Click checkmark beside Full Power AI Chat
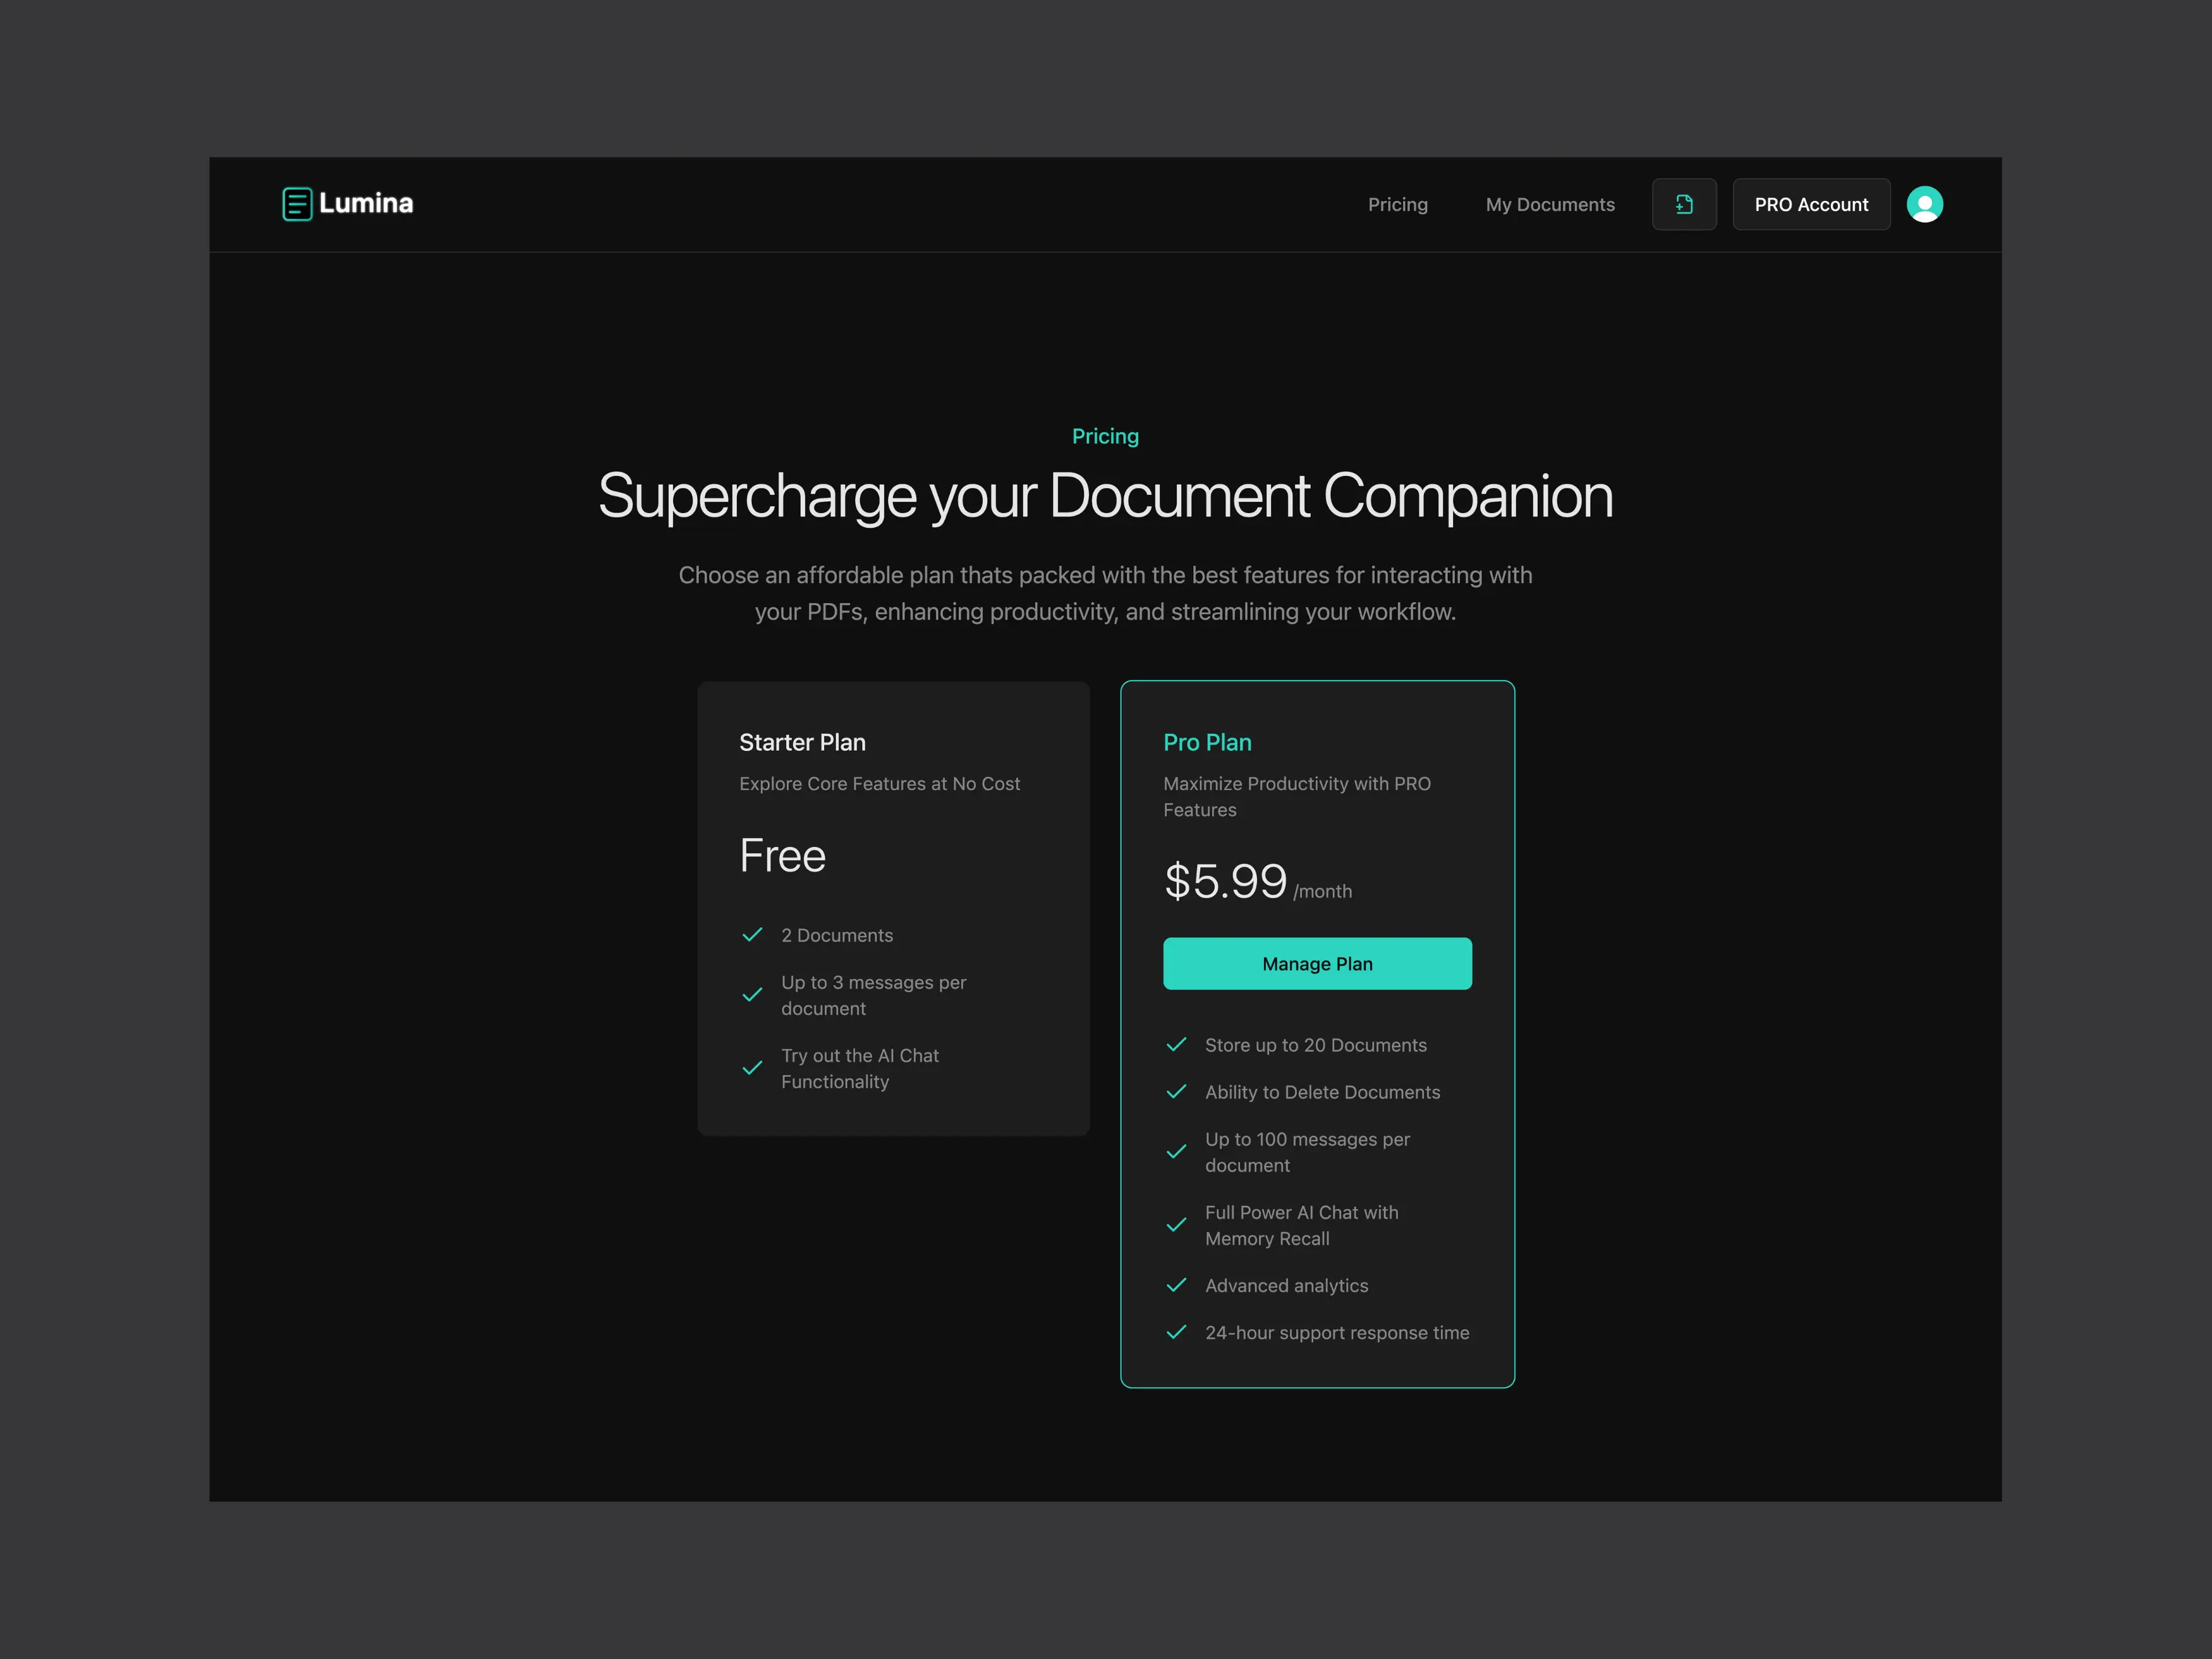Viewport: 2212px width, 1659px height. point(1176,1225)
